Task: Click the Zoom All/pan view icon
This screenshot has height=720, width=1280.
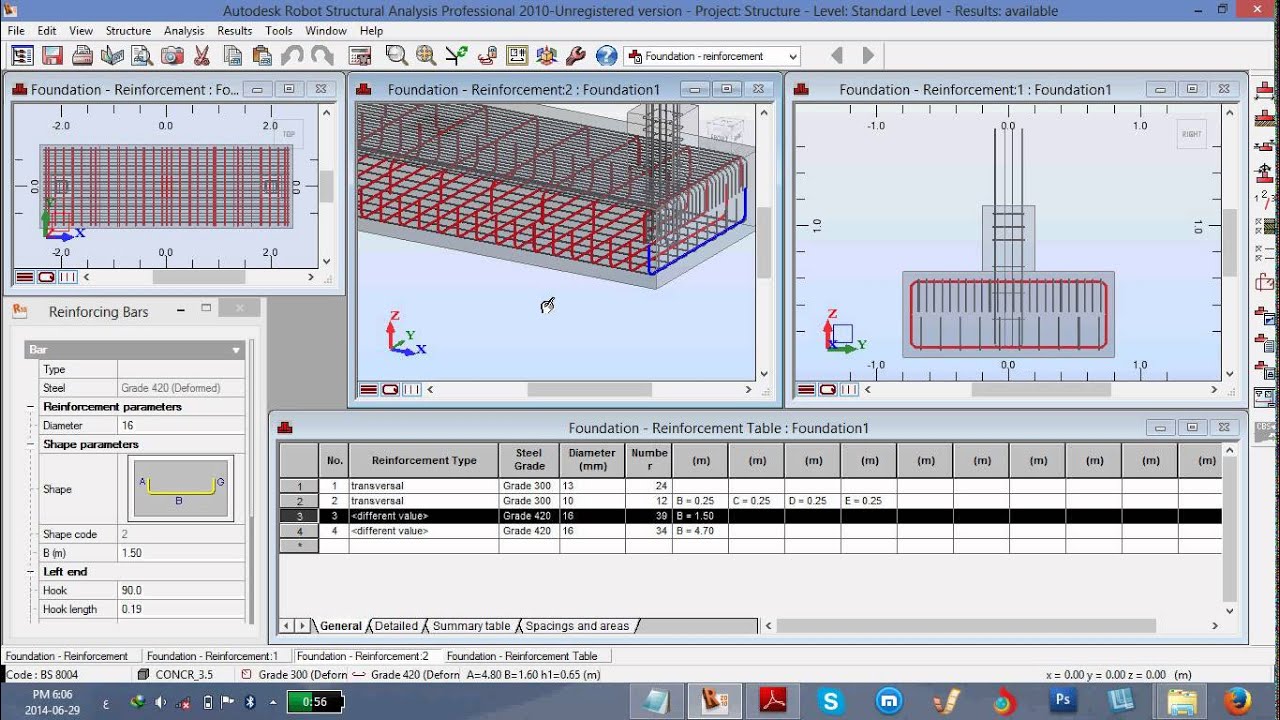Action: 426,56
